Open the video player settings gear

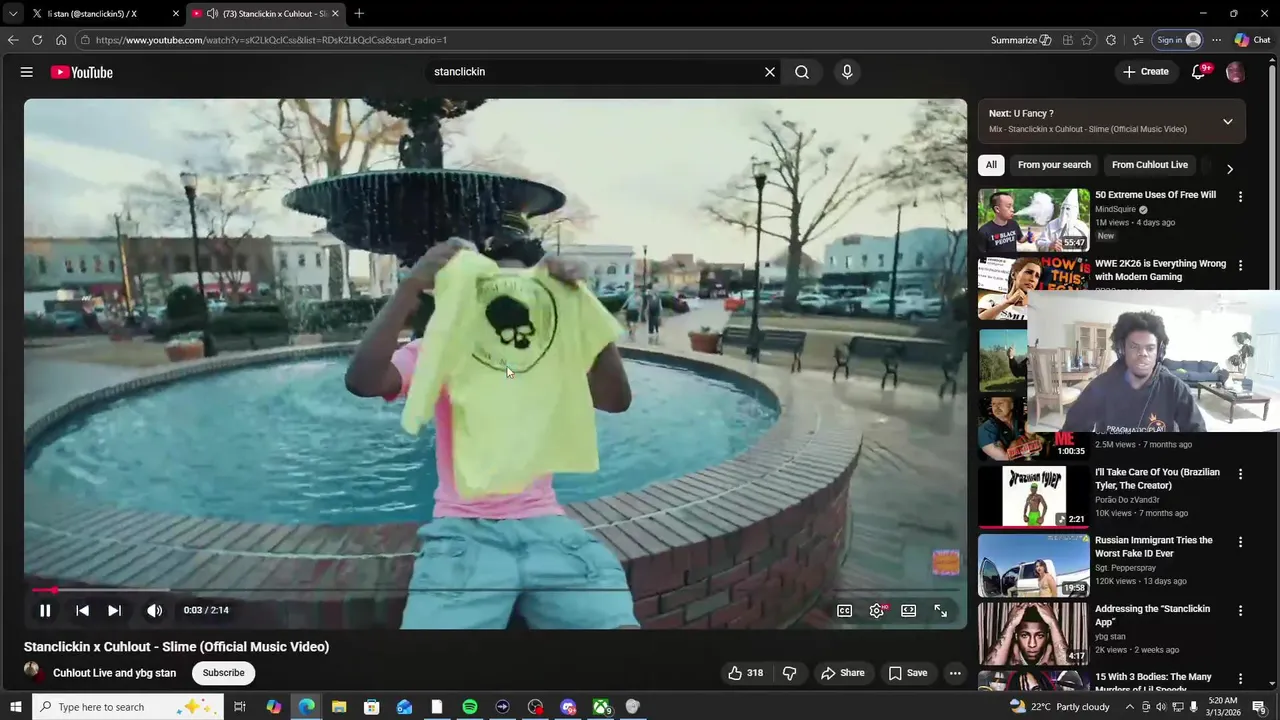click(876, 611)
